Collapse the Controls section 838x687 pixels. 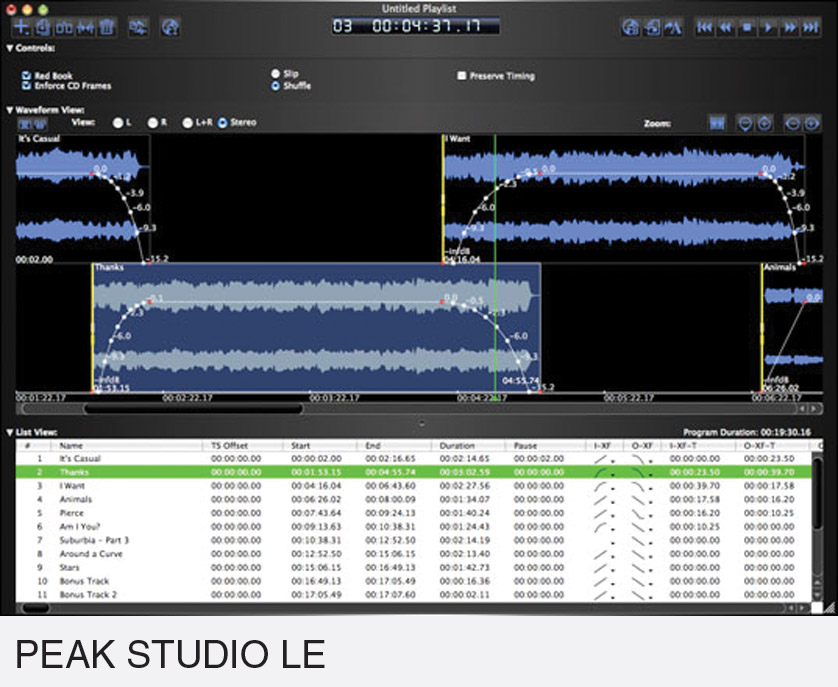coord(10,48)
